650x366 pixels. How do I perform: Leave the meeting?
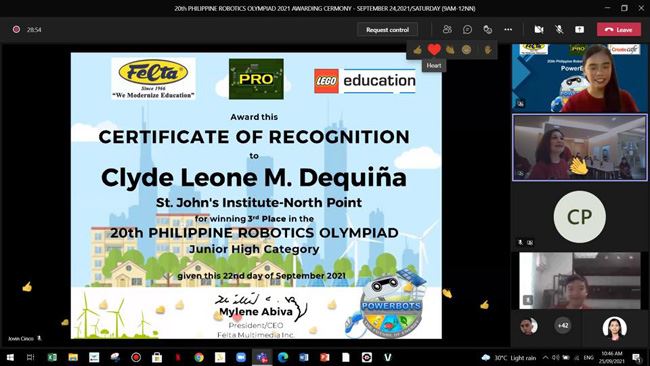click(618, 29)
